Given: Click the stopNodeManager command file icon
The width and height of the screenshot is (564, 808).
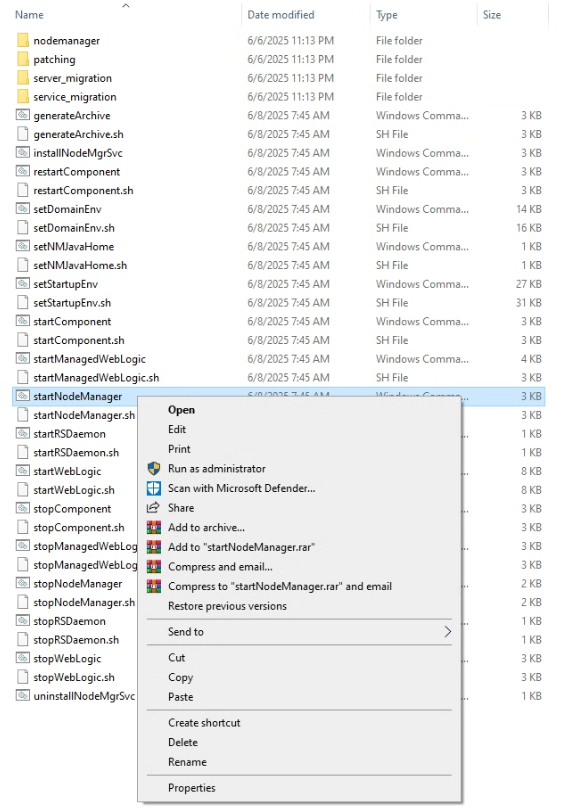Looking at the screenshot, I should [x=23, y=584].
